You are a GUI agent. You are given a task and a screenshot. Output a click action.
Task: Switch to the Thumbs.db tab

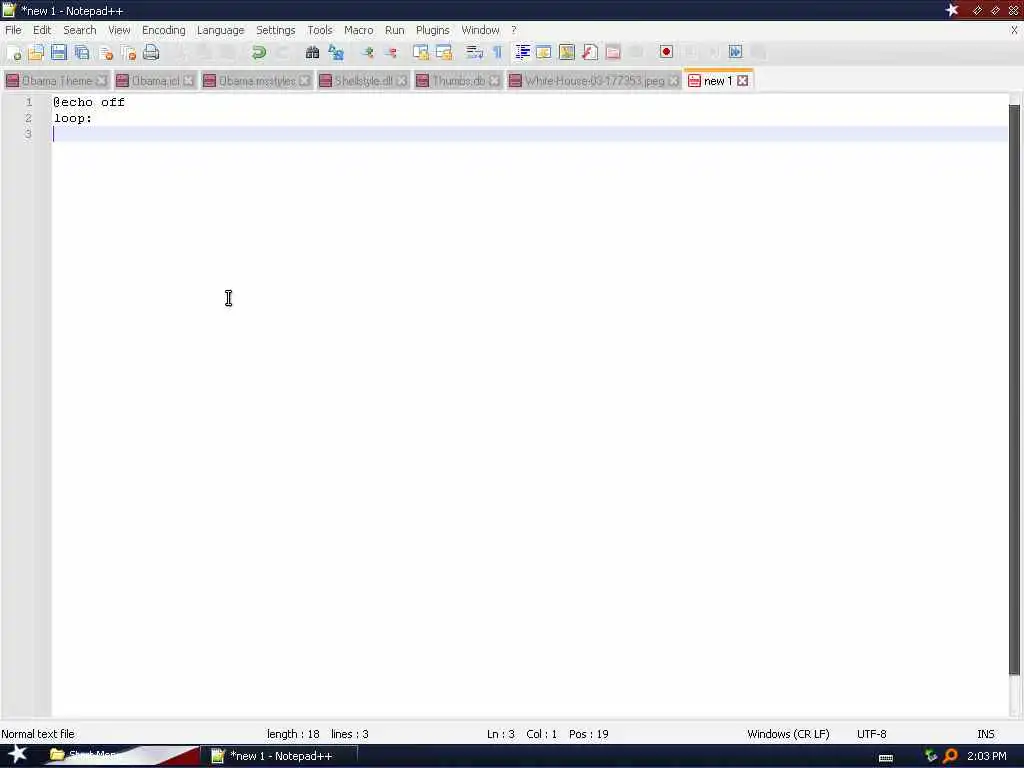coord(458,81)
